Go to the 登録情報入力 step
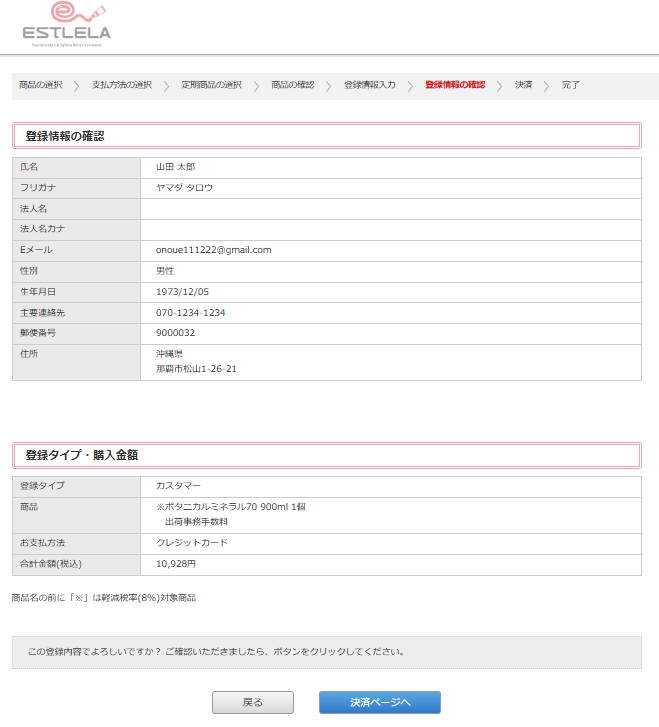The height and width of the screenshot is (727, 659). 370,86
